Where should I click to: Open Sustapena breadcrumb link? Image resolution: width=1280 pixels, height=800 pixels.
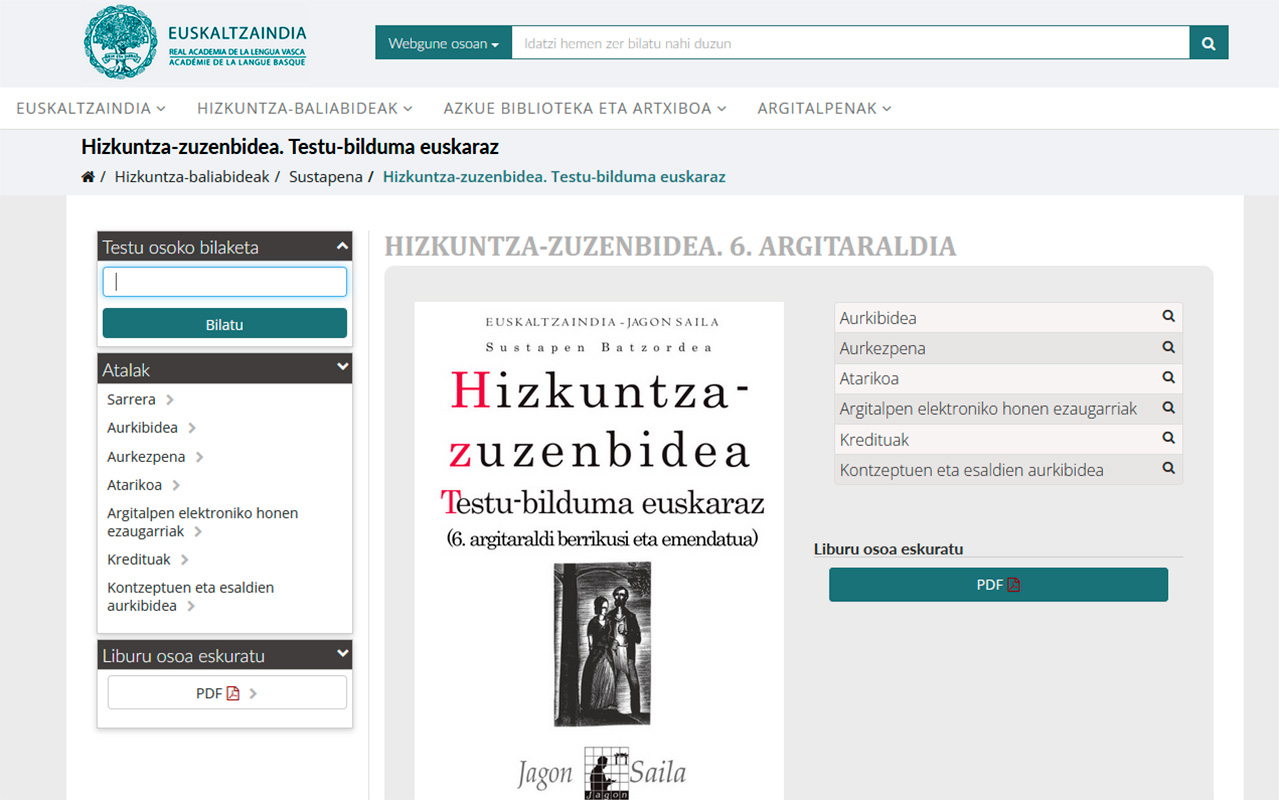coord(326,177)
